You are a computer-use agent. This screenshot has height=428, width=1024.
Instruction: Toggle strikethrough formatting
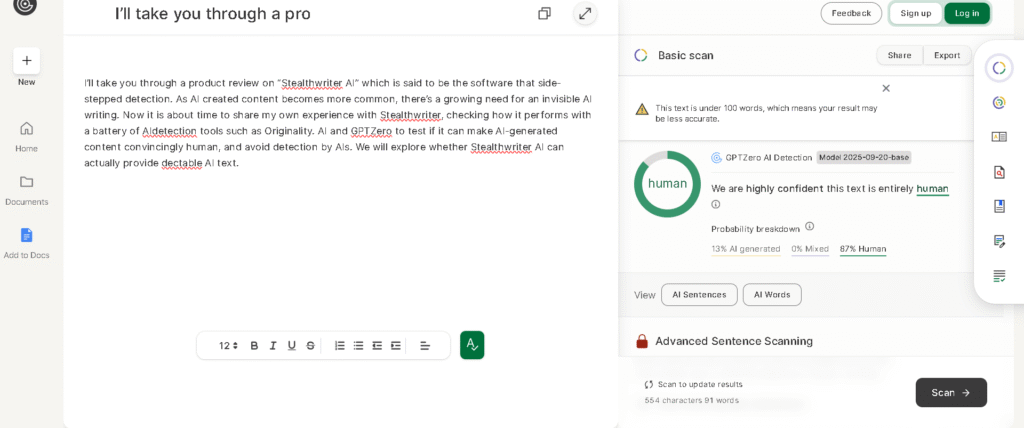click(310, 346)
